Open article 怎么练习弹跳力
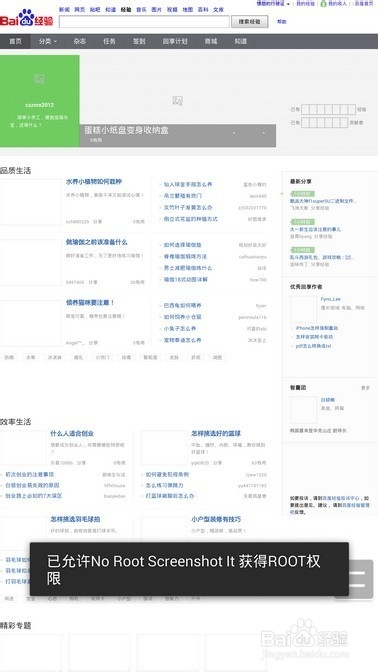 165,485
